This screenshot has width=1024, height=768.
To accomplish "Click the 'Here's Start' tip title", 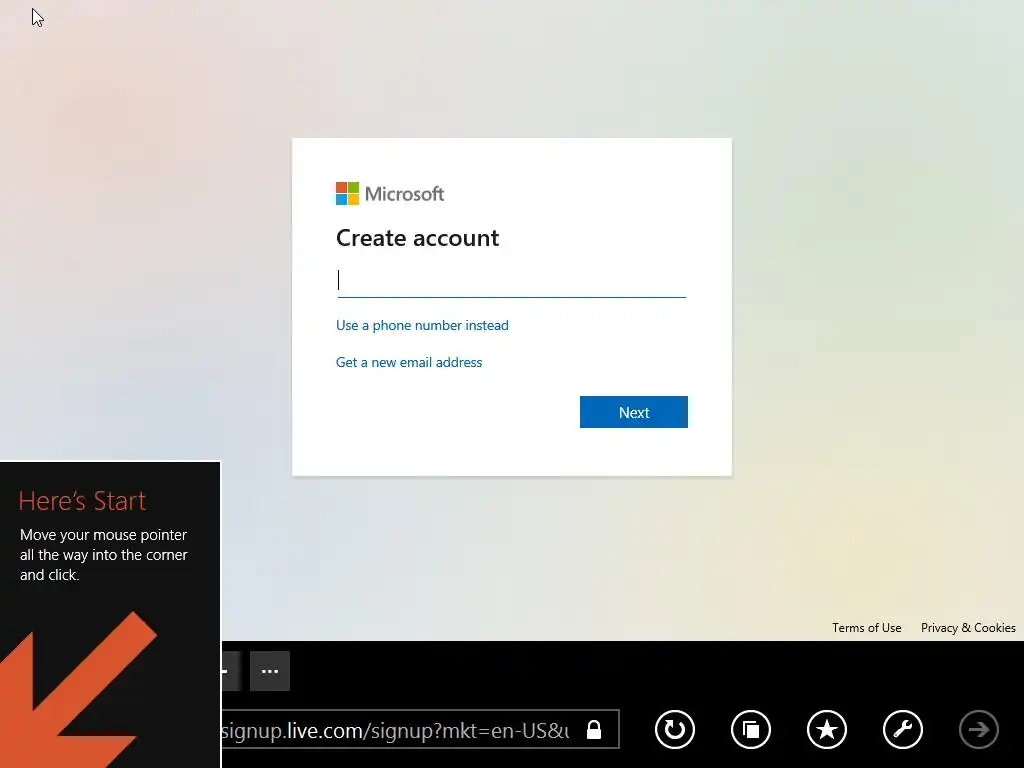I will pos(82,501).
